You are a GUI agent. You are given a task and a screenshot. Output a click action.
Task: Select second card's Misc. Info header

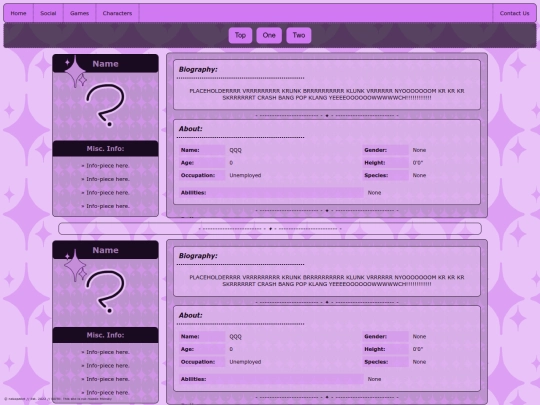tap(105, 335)
